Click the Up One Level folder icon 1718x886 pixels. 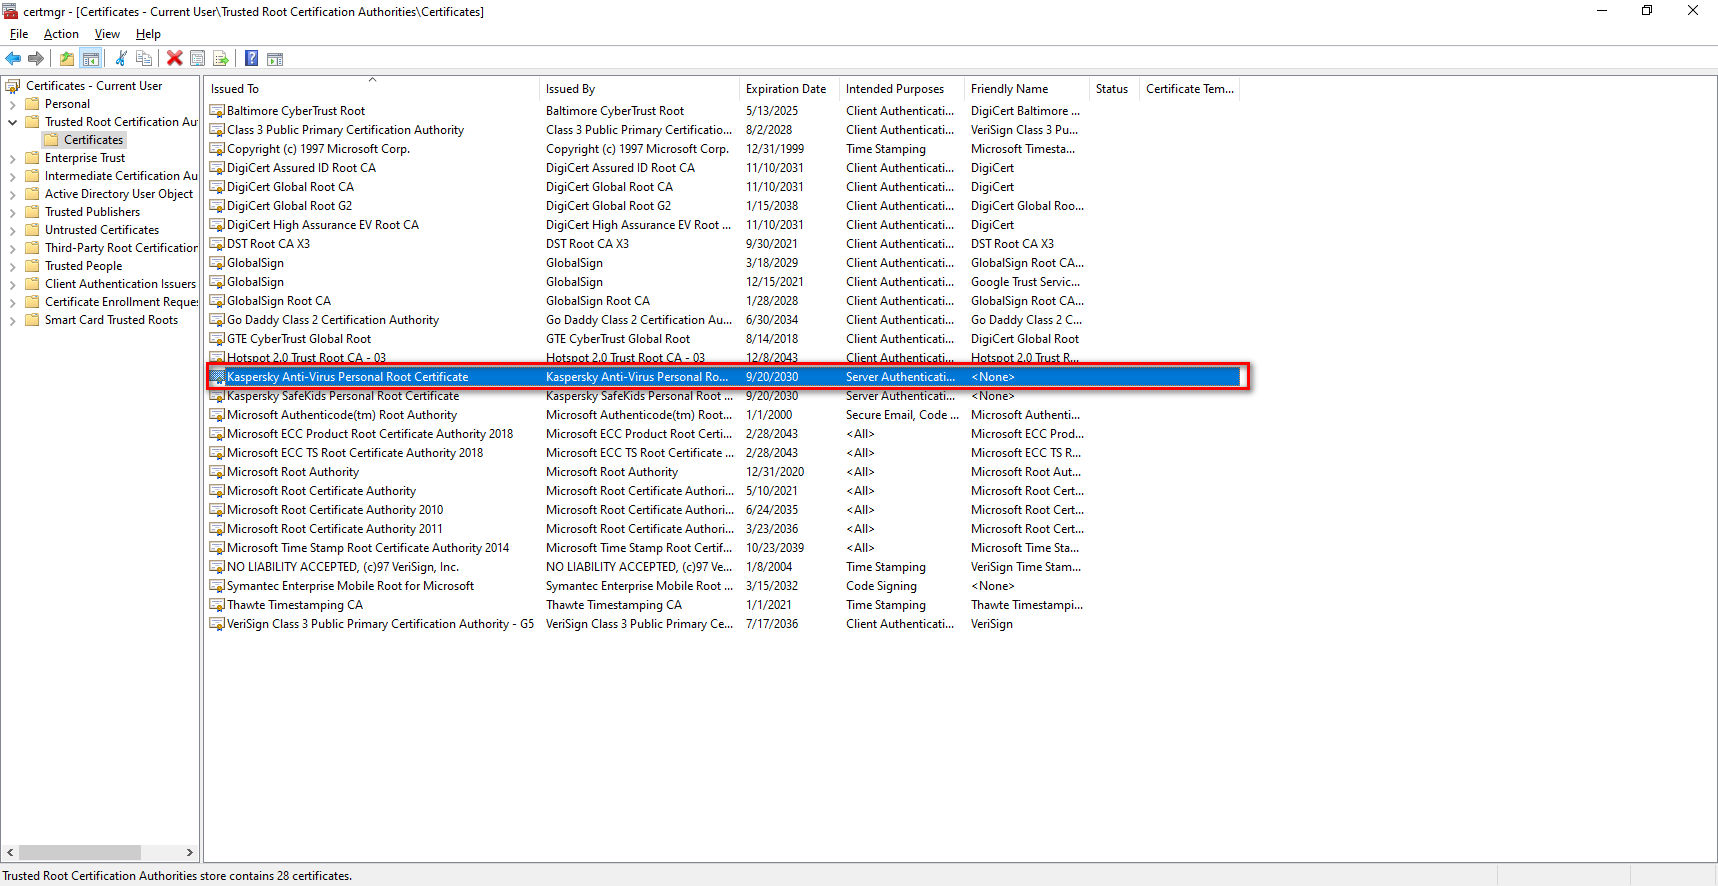tap(67, 58)
